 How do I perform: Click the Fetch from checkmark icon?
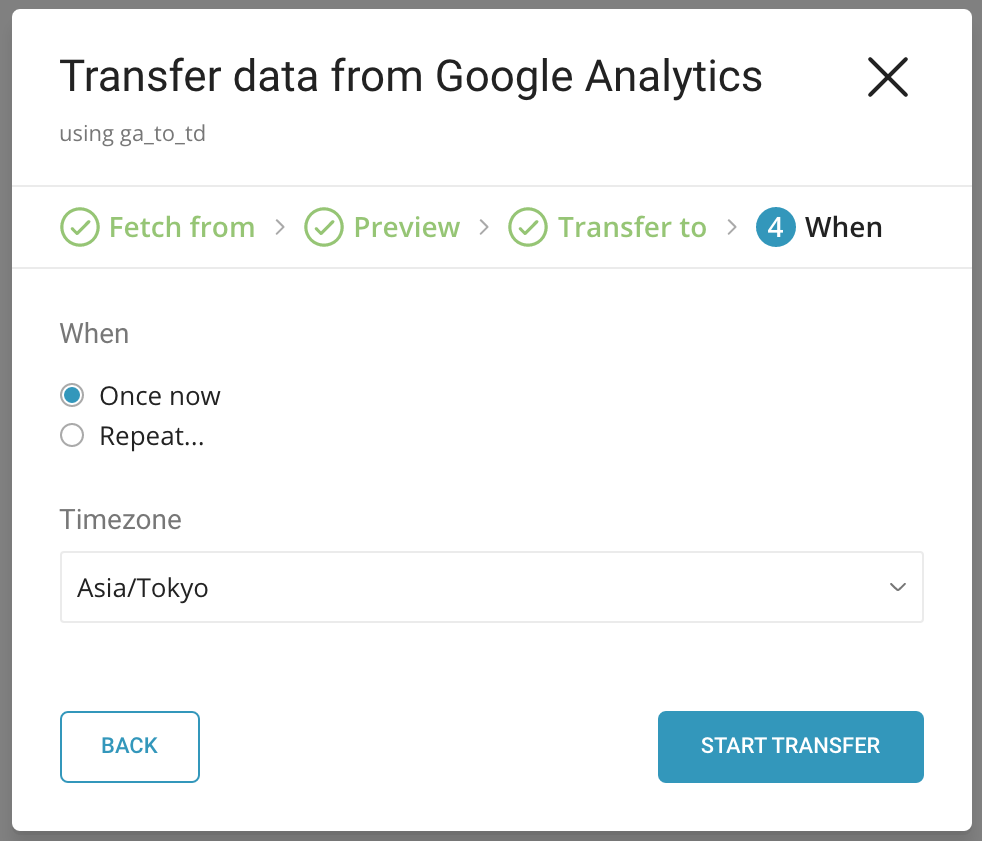(79, 228)
